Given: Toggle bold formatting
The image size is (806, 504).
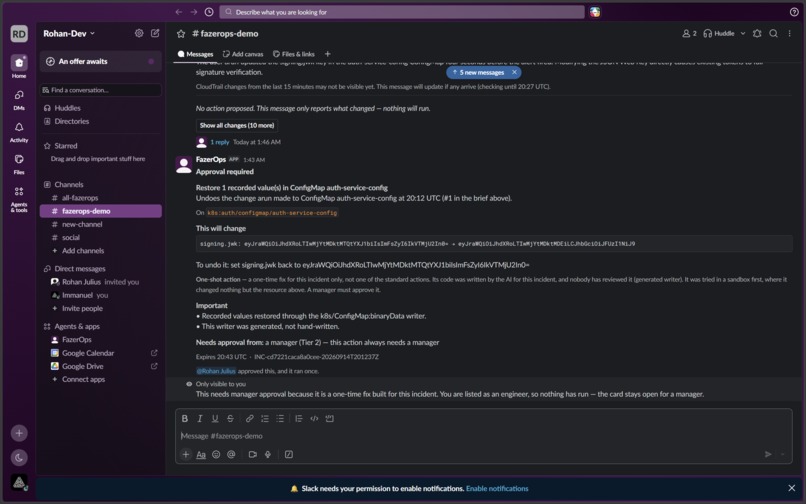Looking at the screenshot, I should [185, 419].
